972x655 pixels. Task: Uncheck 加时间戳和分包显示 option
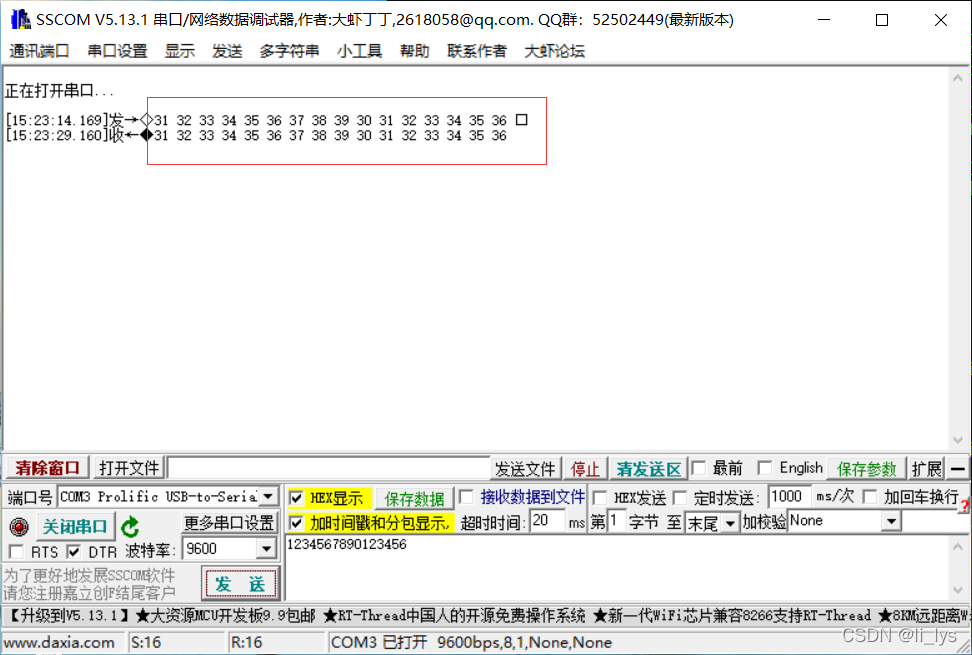[x=296, y=522]
